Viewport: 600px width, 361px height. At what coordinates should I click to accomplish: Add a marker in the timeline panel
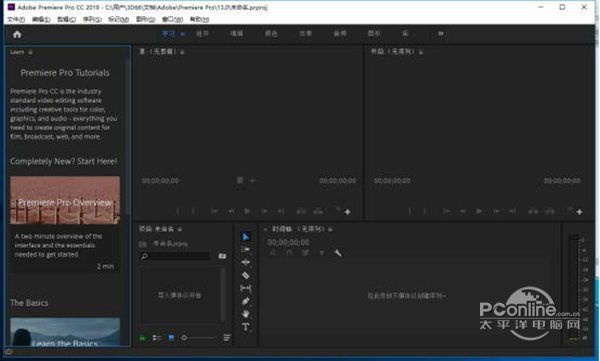coord(322,253)
